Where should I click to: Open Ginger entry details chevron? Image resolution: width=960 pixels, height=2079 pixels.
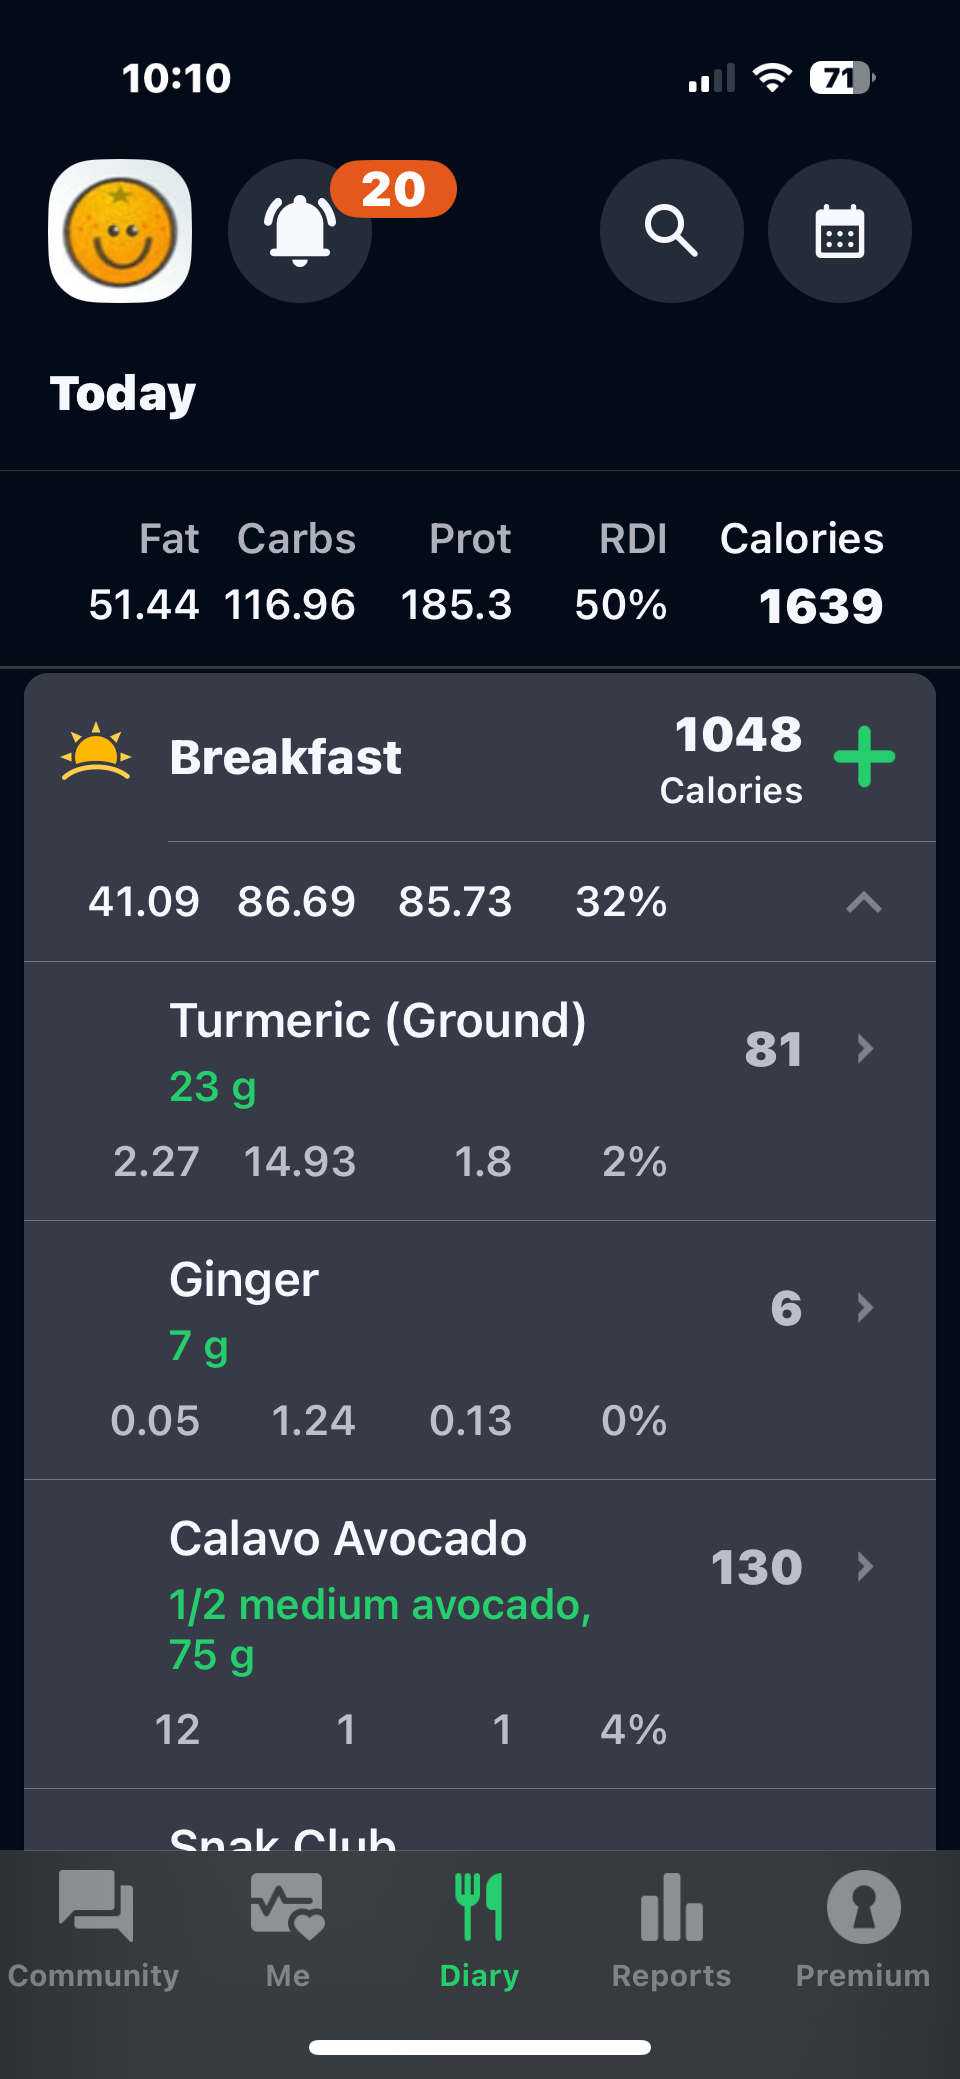(x=865, y=1307)
